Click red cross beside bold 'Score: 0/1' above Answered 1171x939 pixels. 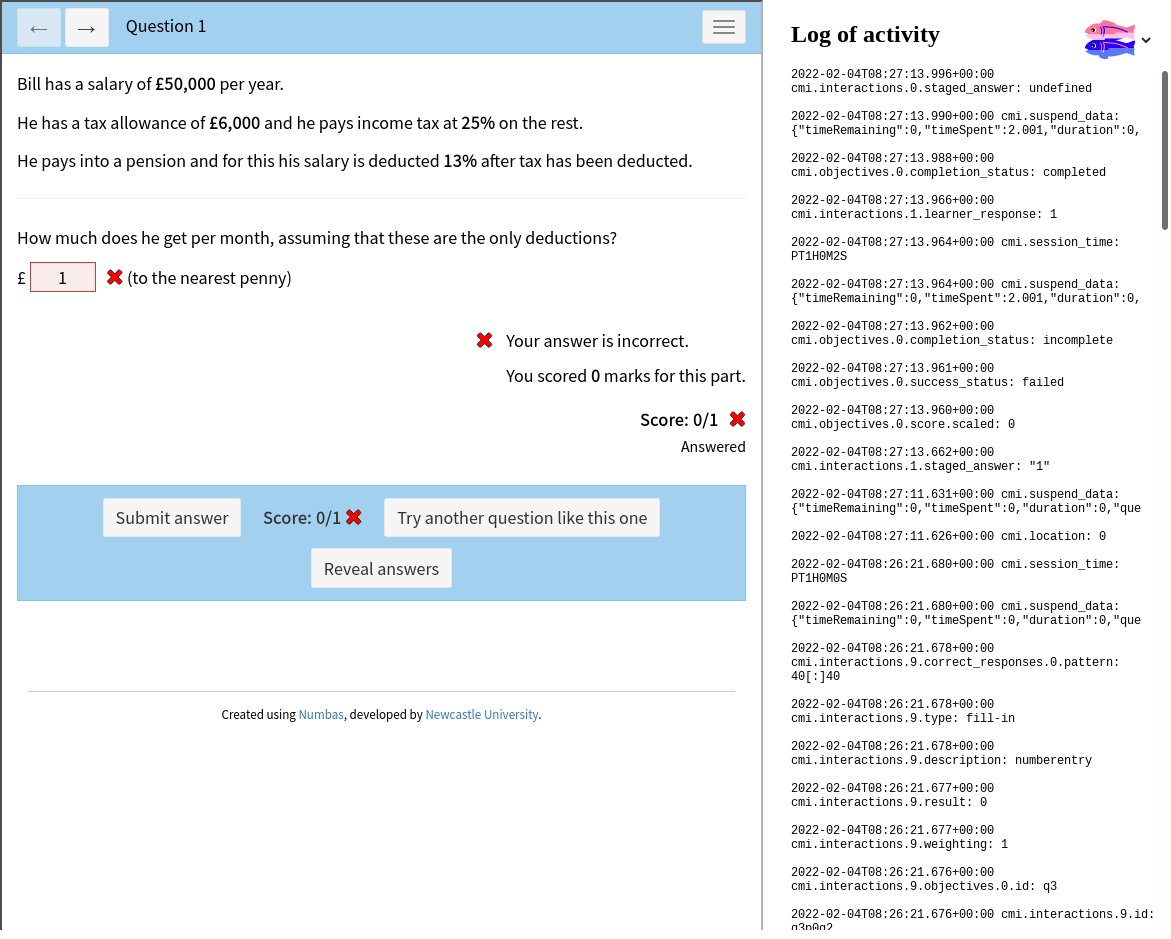737,420
